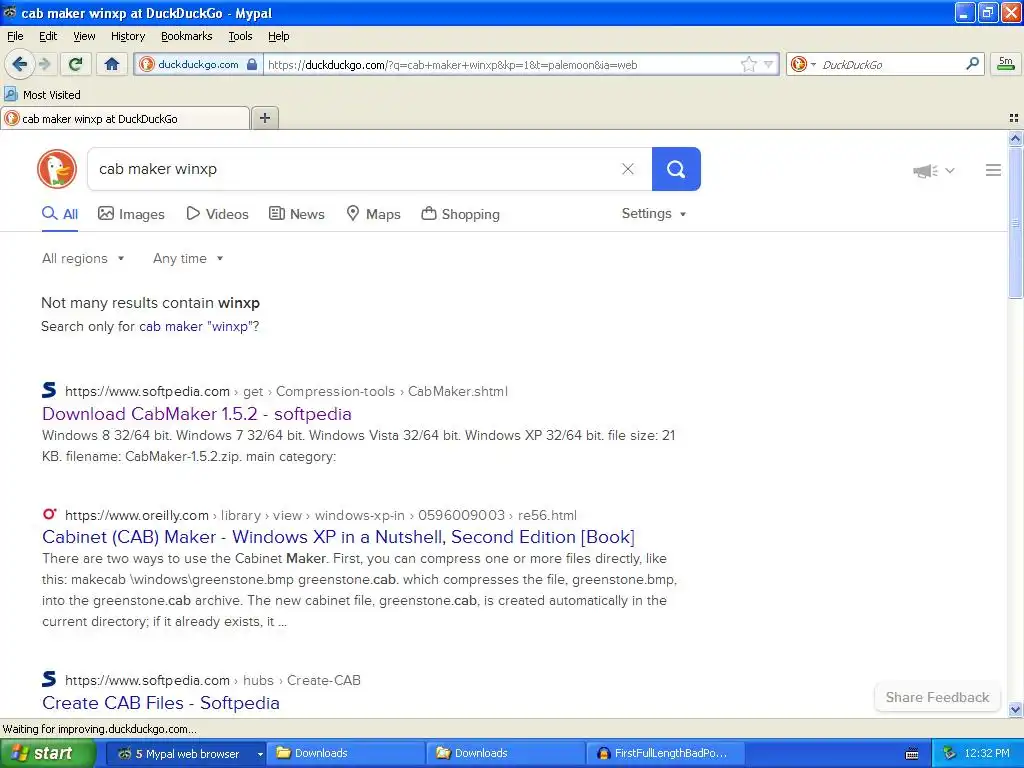Click the magnifier in the browser search box
Screen dimensions: 1024x768
[972, 63]
